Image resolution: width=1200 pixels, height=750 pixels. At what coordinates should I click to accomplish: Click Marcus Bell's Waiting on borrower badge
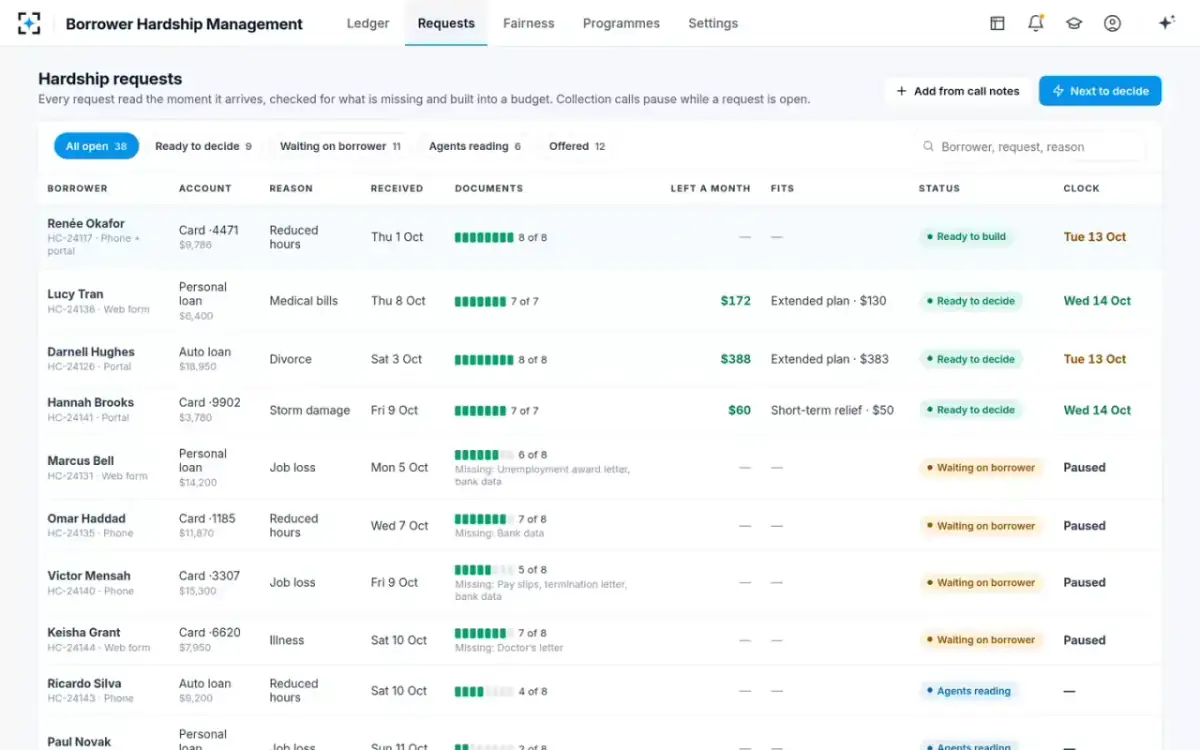[x=980, y=467]
